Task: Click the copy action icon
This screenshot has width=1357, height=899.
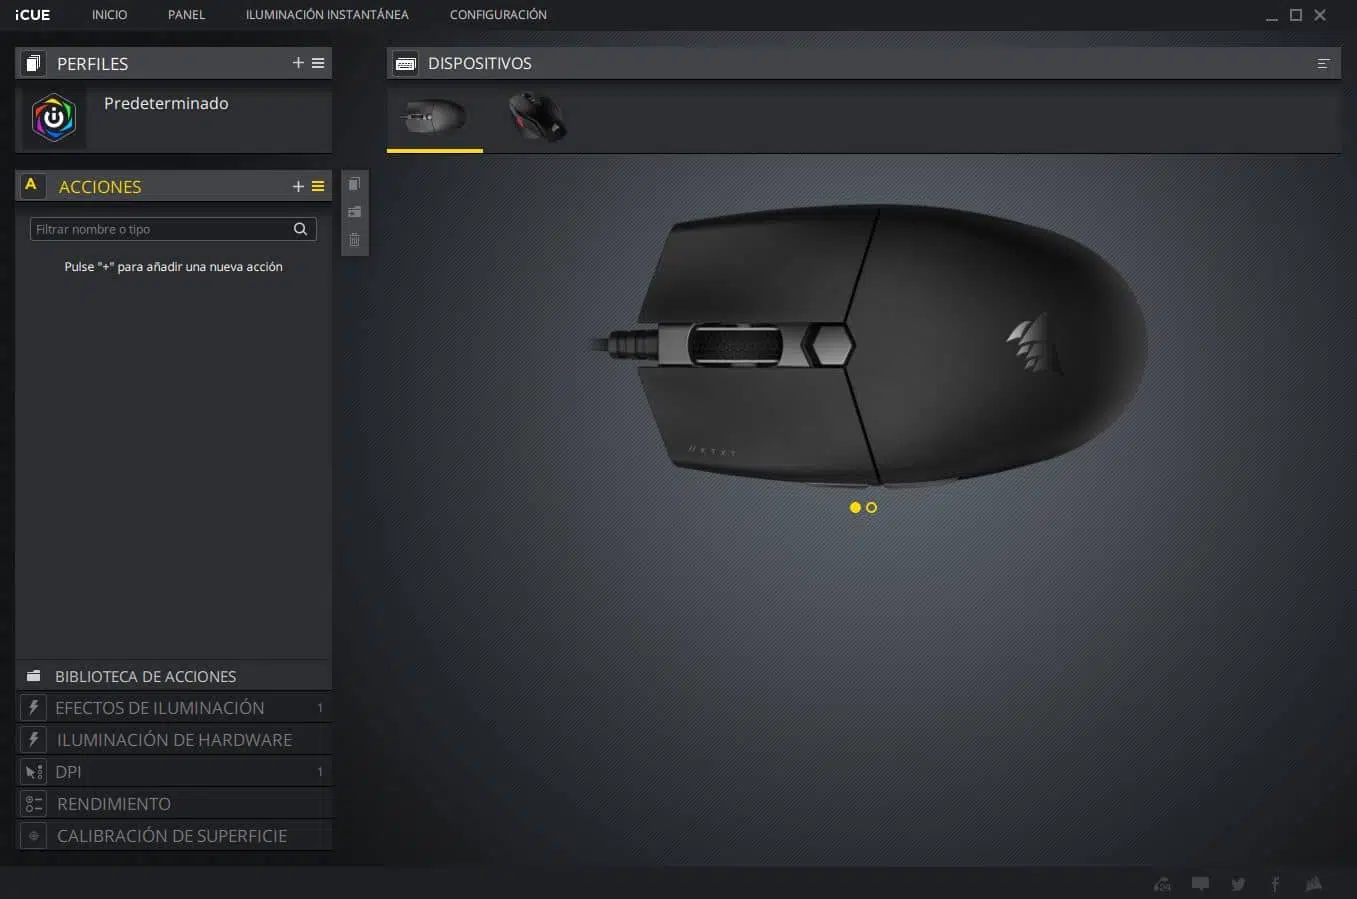Action: (x=354, y=184)
